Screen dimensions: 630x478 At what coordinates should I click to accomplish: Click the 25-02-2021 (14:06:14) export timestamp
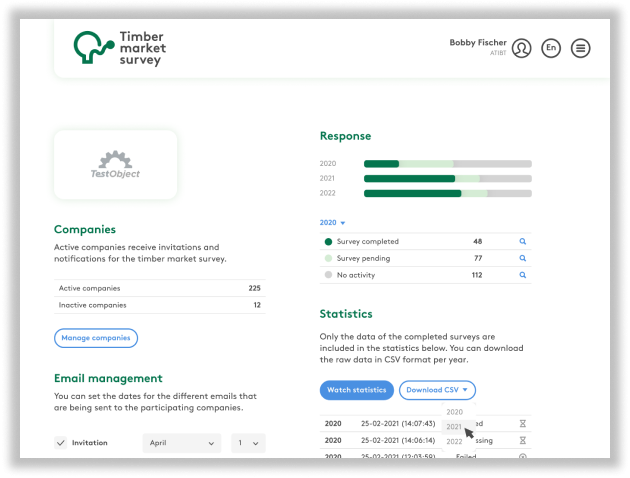(398, 440)
